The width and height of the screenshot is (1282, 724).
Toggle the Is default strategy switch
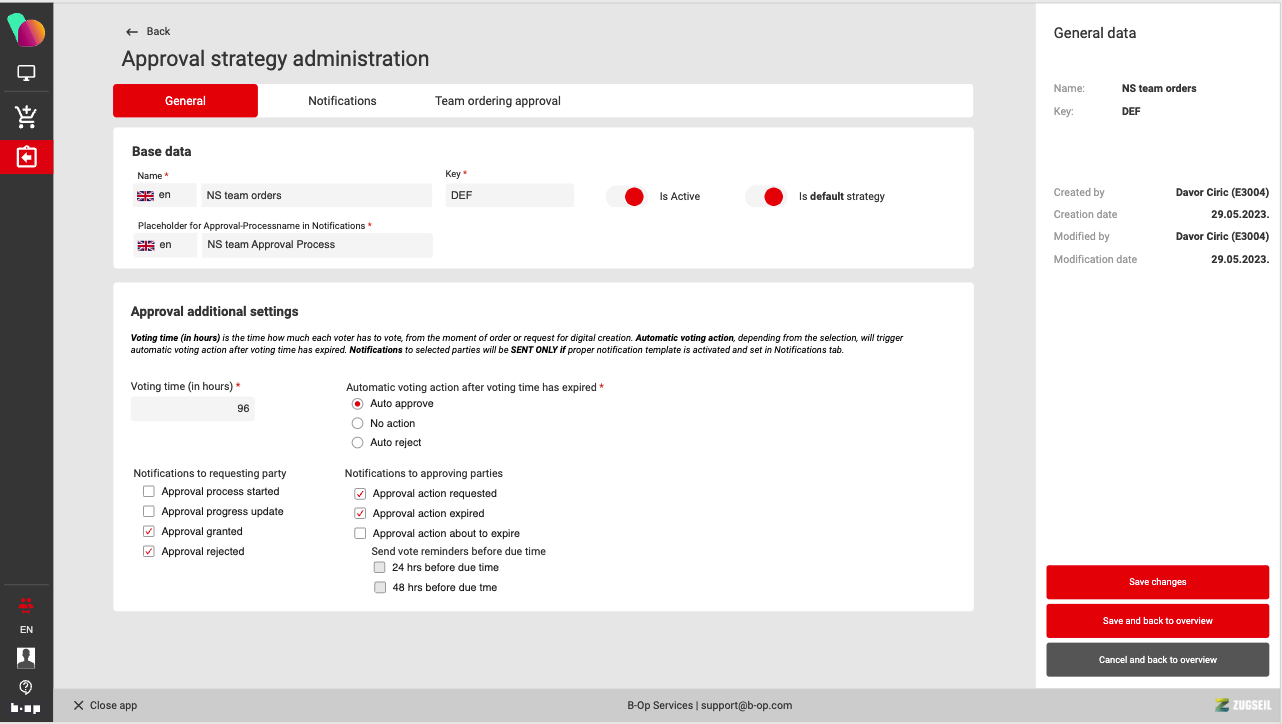pyautogui.click(x=766, y=197)
